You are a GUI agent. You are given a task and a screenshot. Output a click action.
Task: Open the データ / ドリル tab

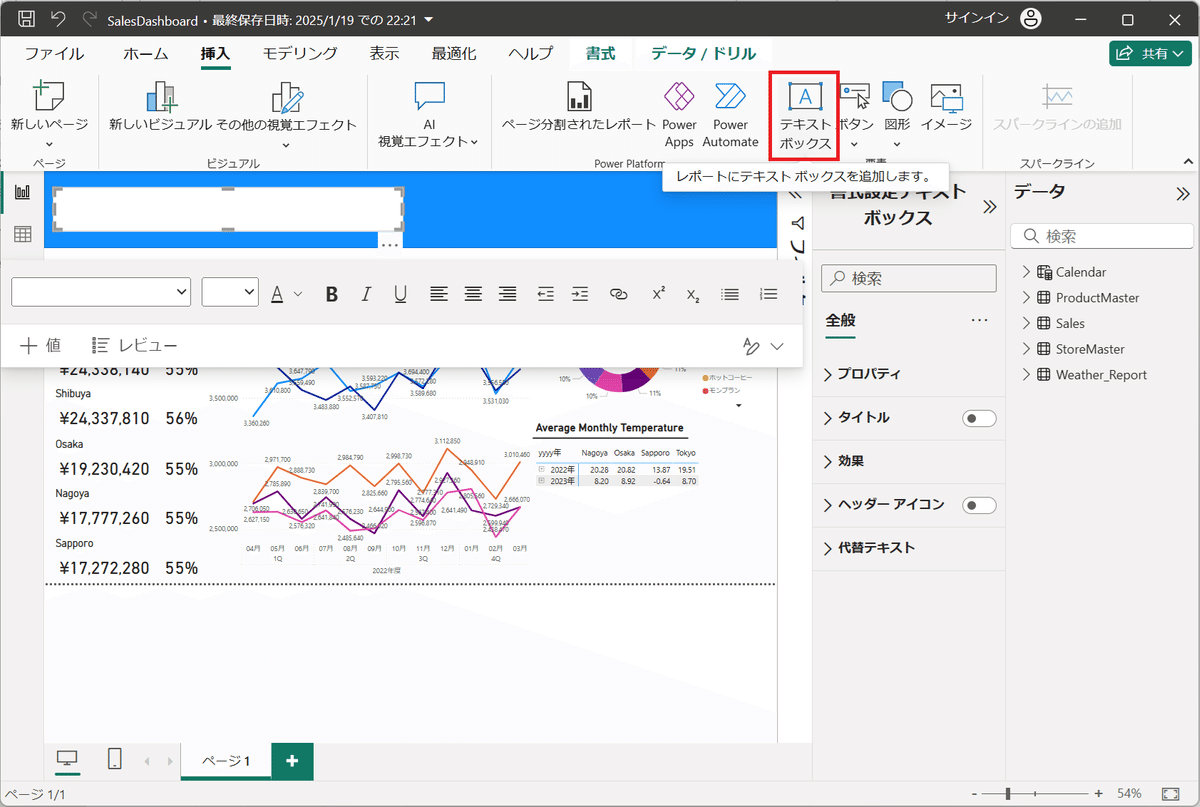click(704, 54)
